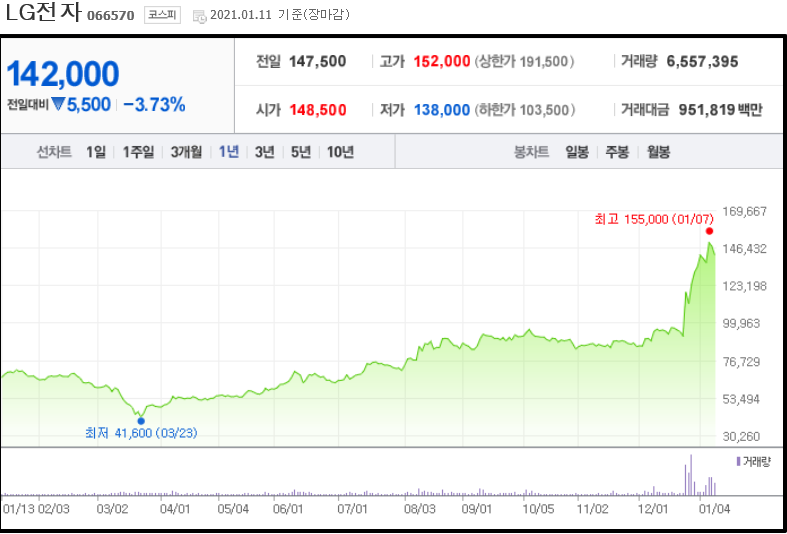
Task: Click the 전일 value 147,500
Action: (317, 62)
